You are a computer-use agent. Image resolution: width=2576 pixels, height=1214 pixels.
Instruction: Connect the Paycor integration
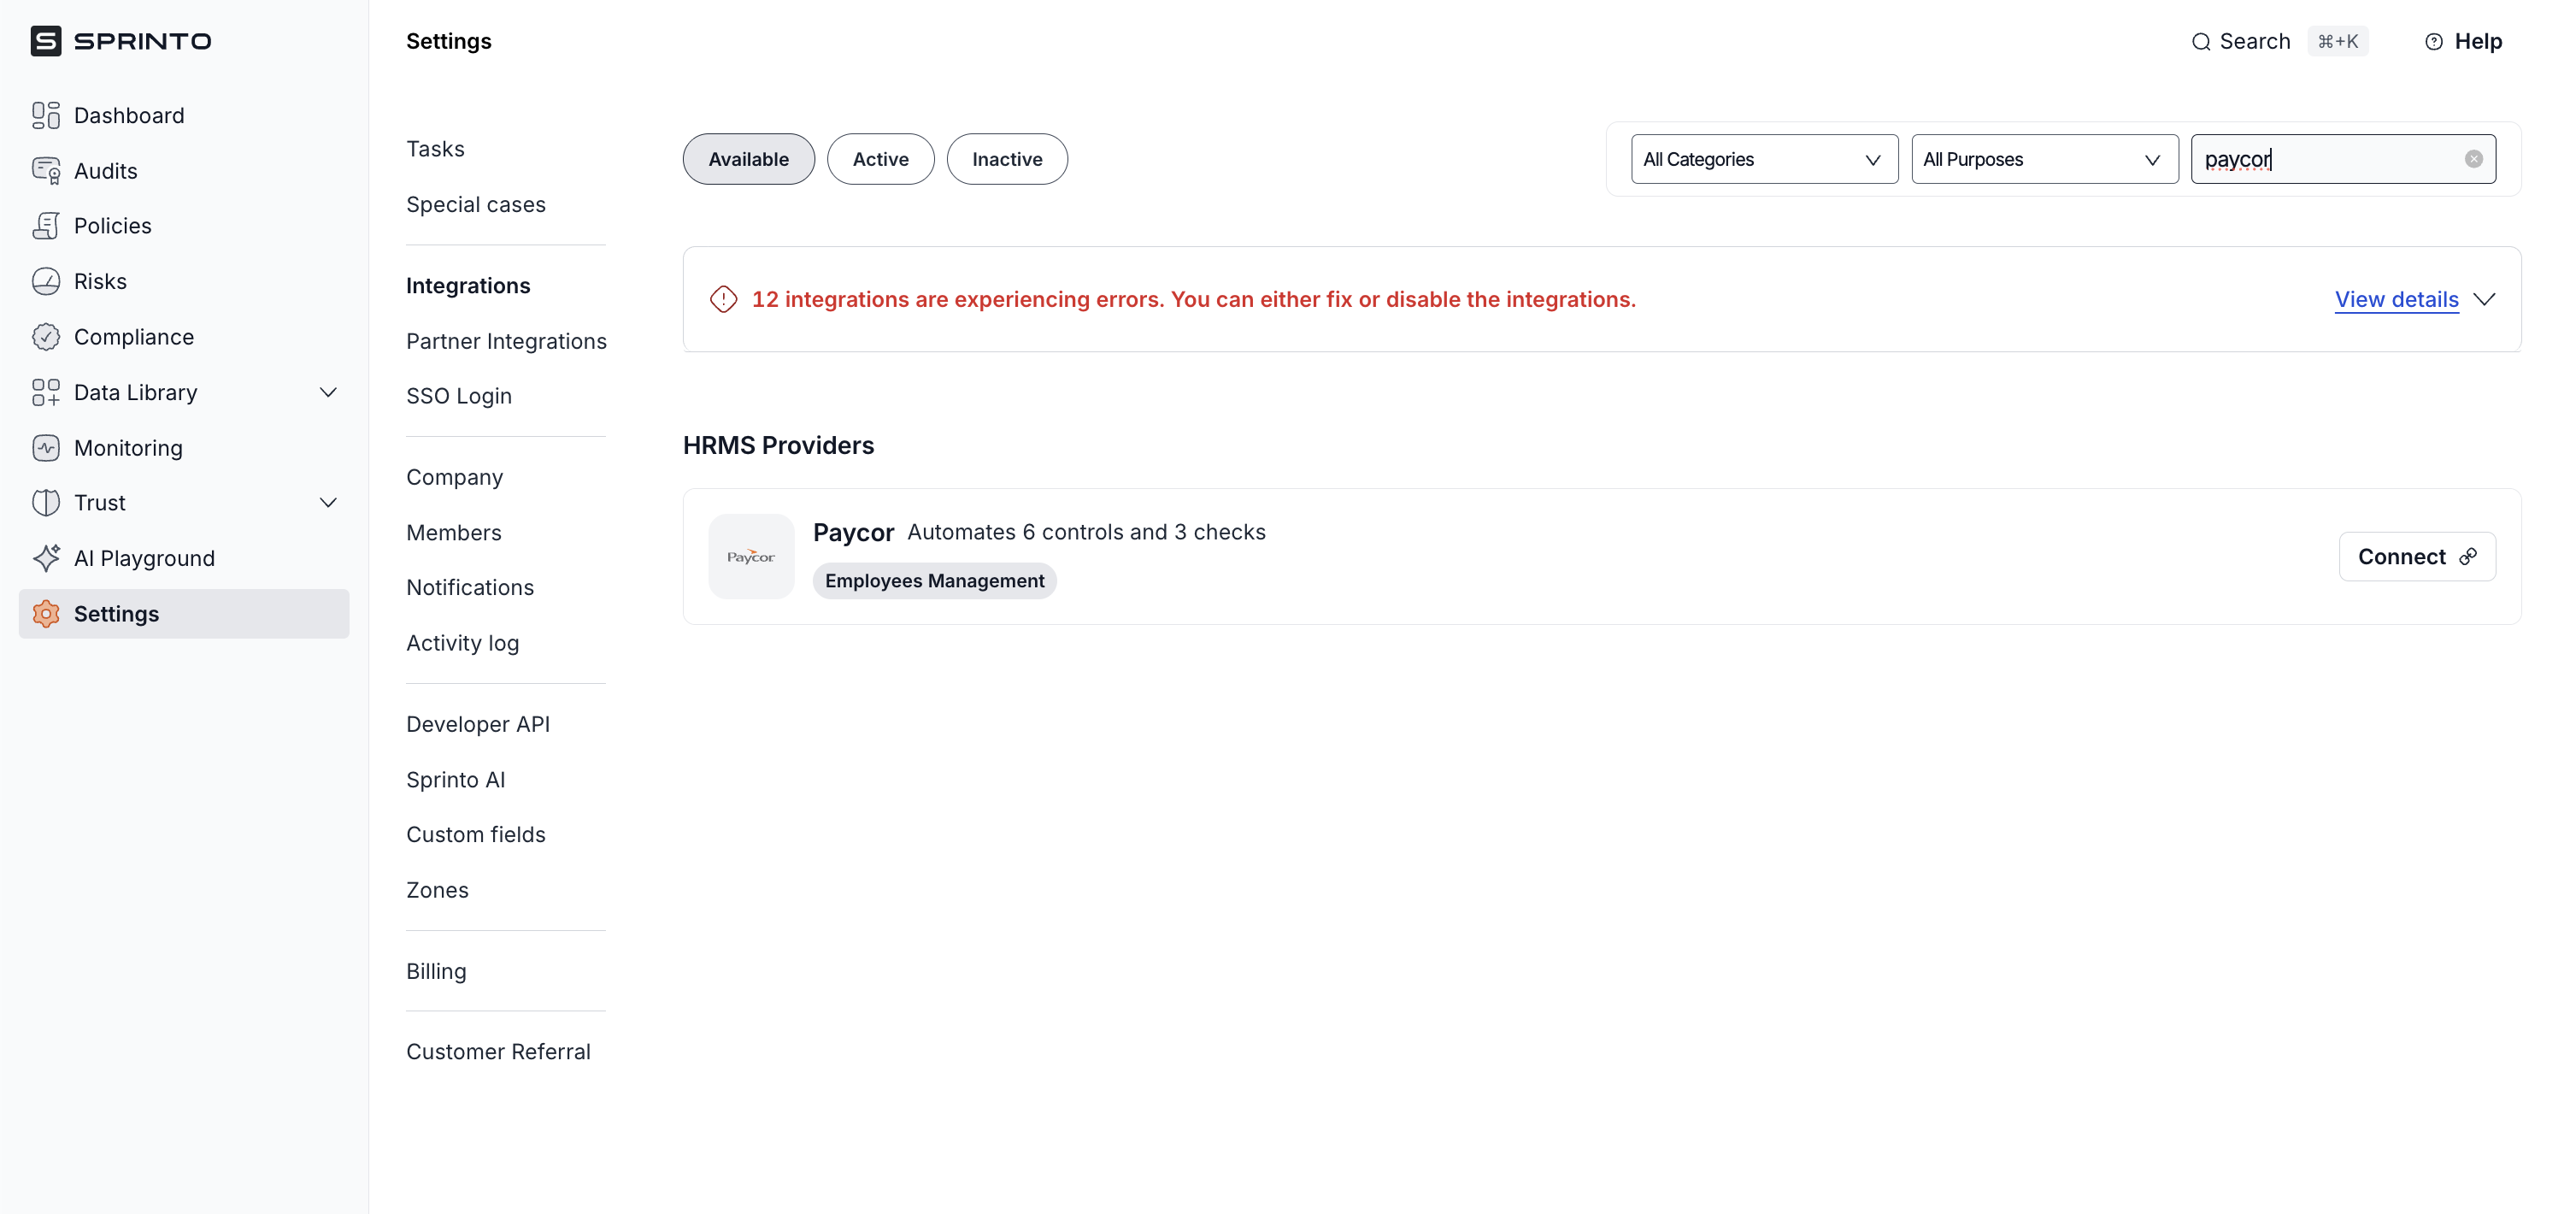2416,556
